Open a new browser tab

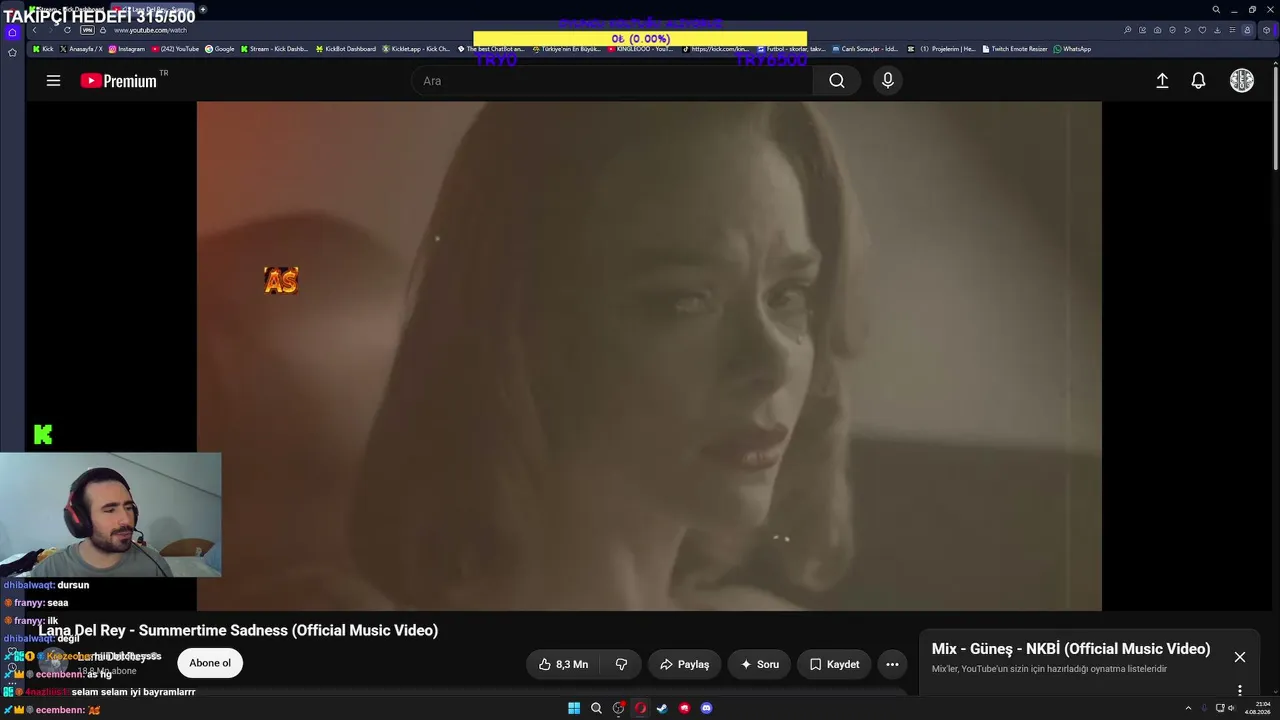203,10
